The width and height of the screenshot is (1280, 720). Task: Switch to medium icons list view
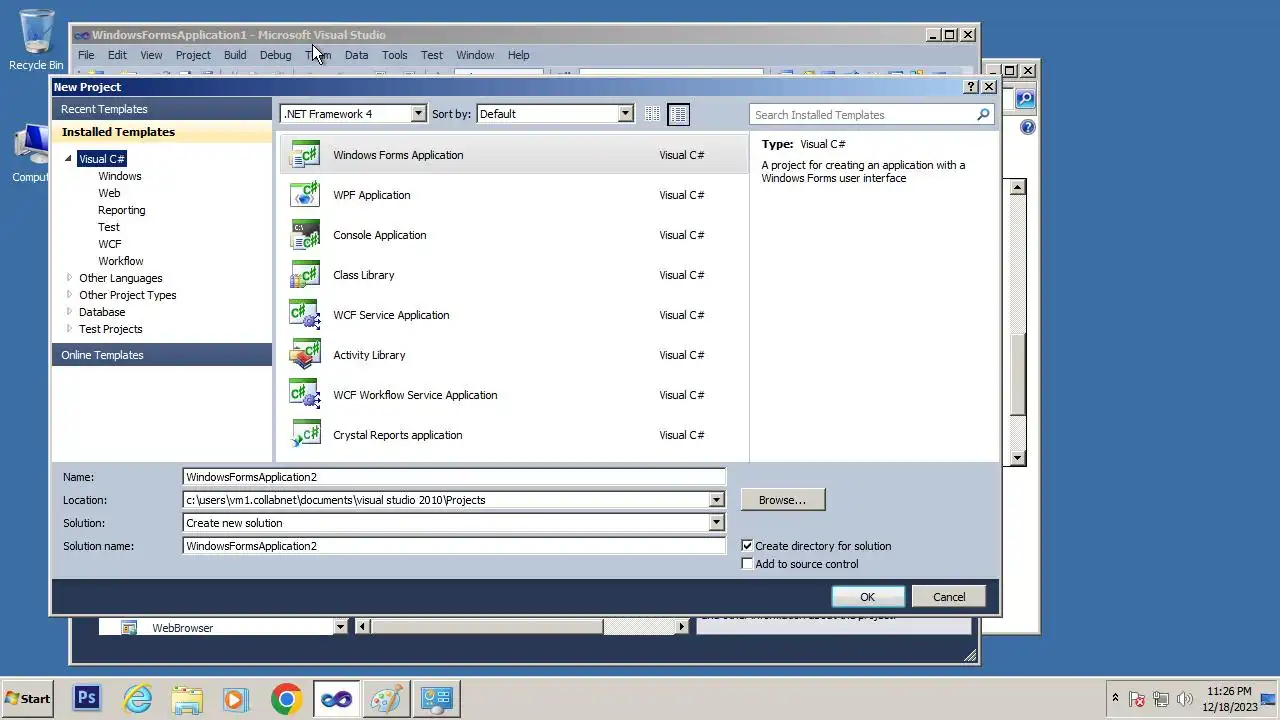pos(678,114)
